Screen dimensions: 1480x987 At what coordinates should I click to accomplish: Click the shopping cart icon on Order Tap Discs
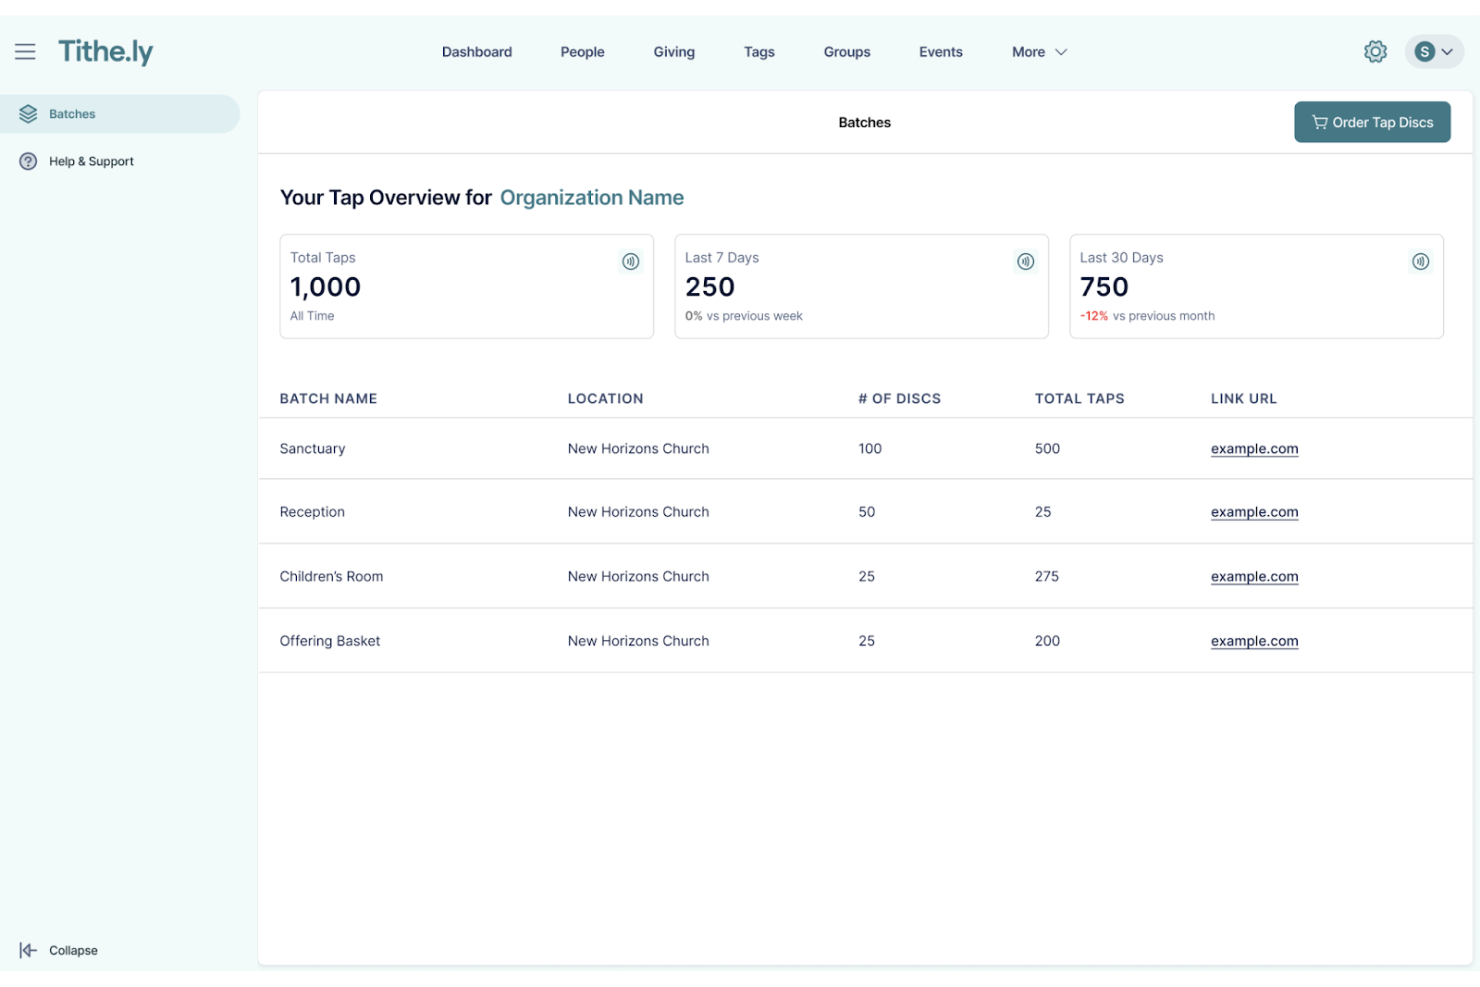click(x=1318, y=121)
